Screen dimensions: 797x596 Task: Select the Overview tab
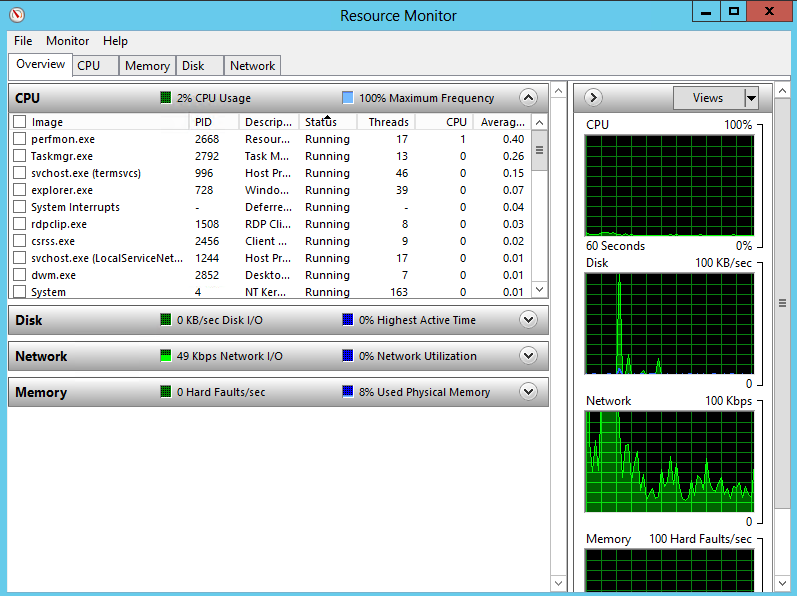click(40, 65)
